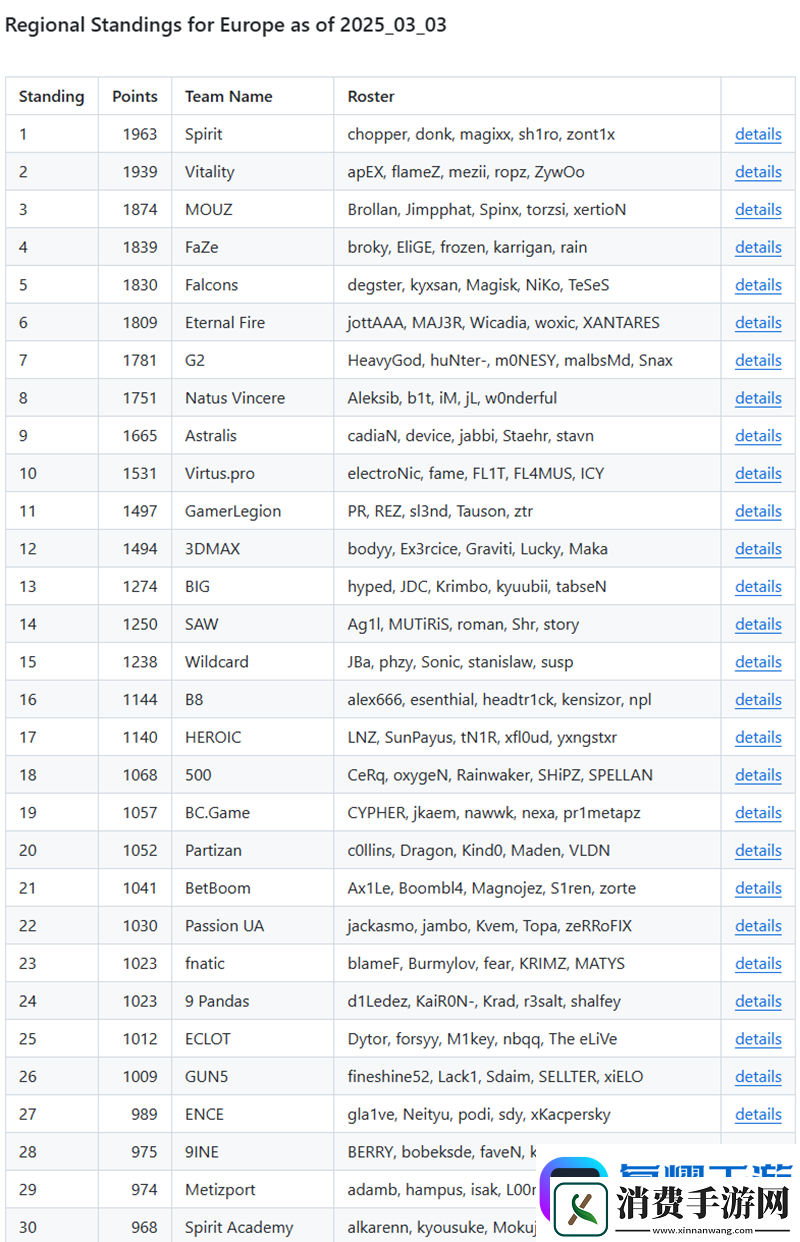Select standing number 22
Screen dimensions: 800x1242
(28, 926)
